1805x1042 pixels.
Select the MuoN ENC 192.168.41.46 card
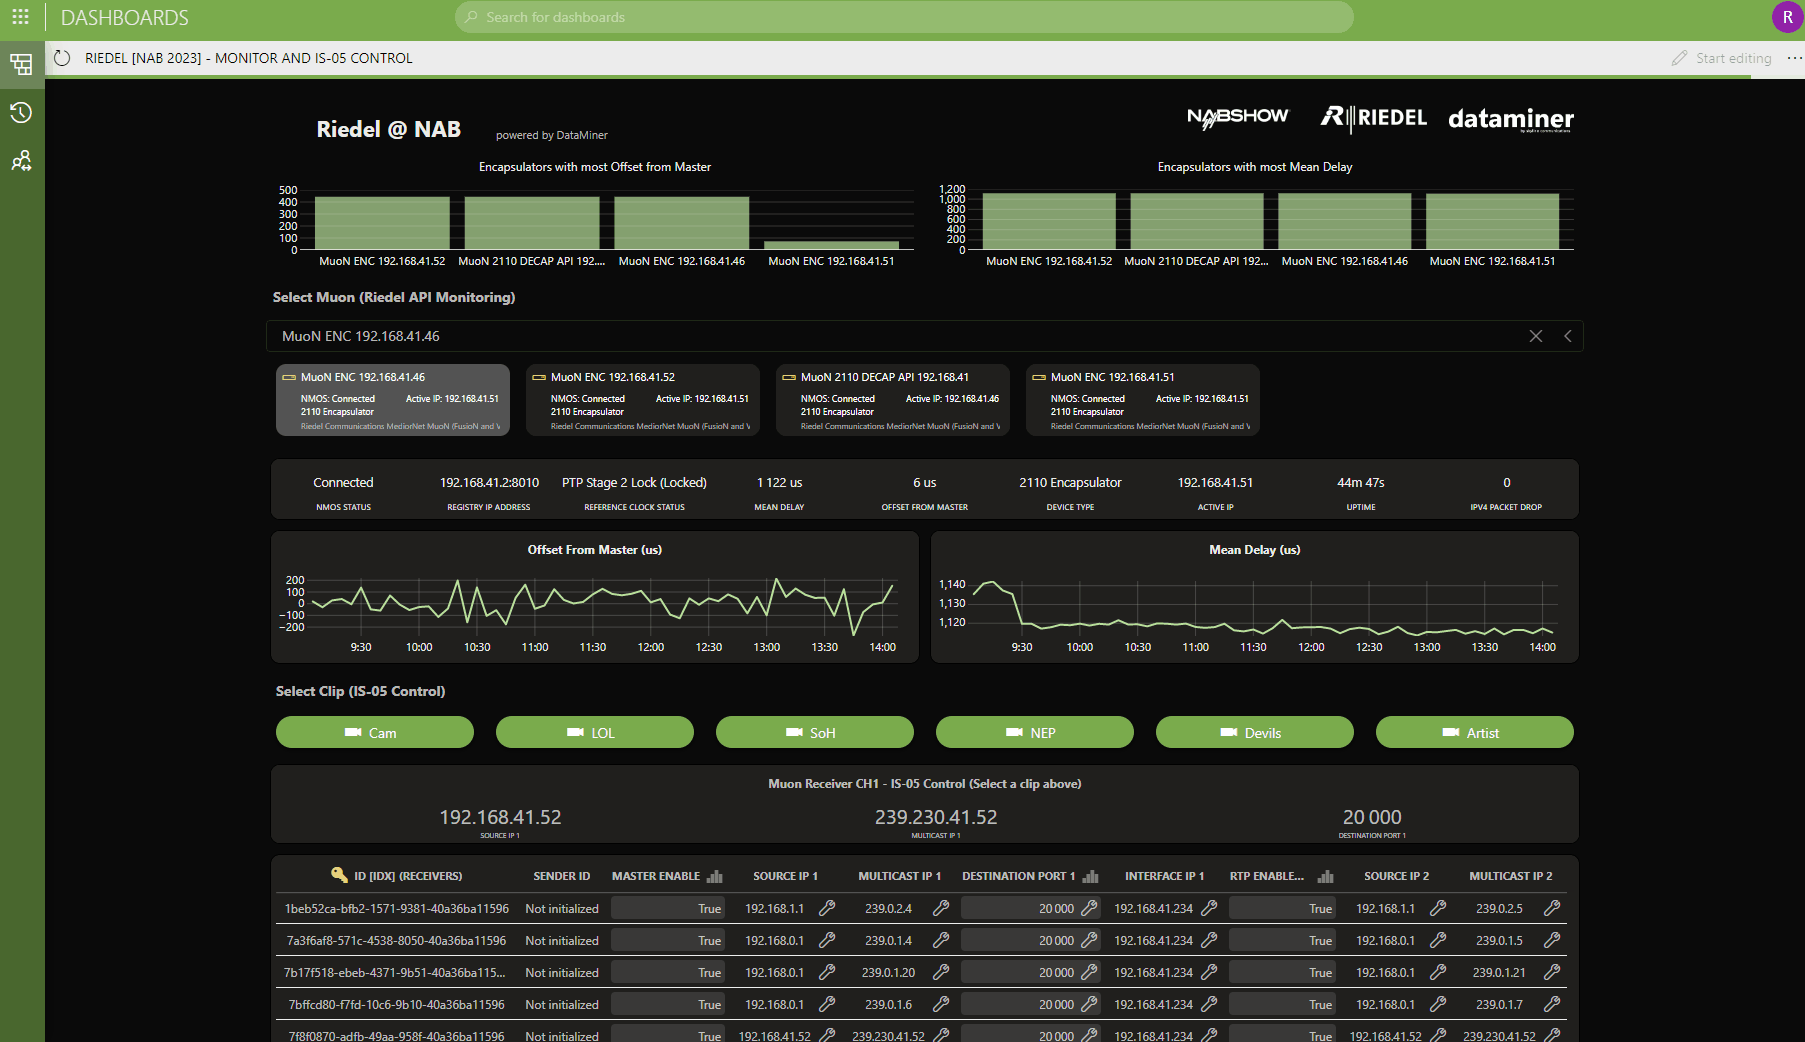pyautogui.click(x=393, y=400)
